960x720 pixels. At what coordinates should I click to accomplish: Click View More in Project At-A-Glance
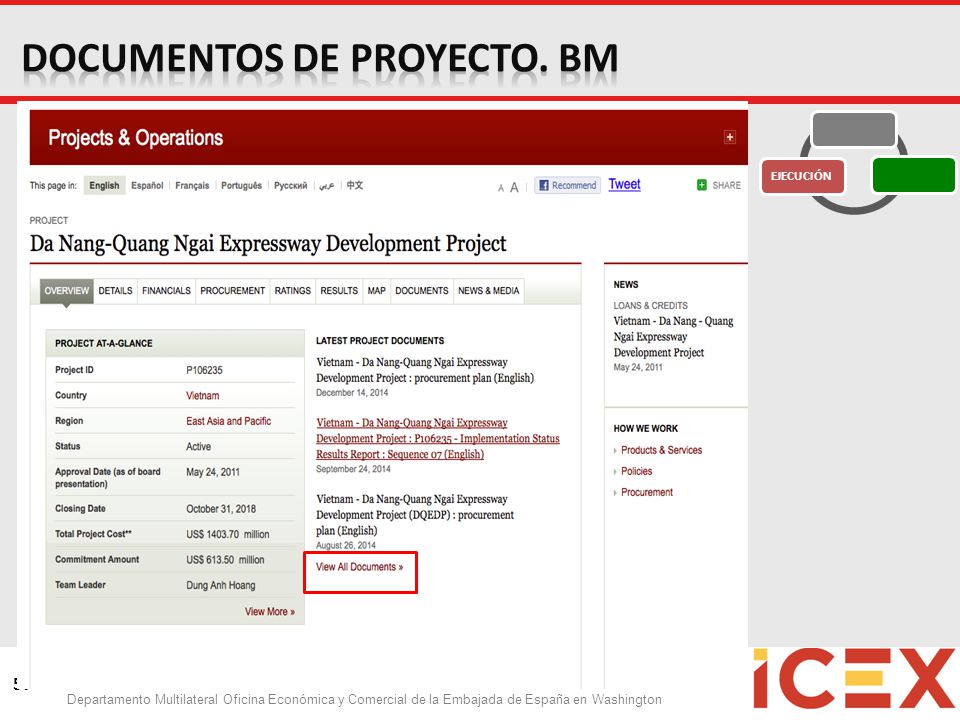coord(270,612)
